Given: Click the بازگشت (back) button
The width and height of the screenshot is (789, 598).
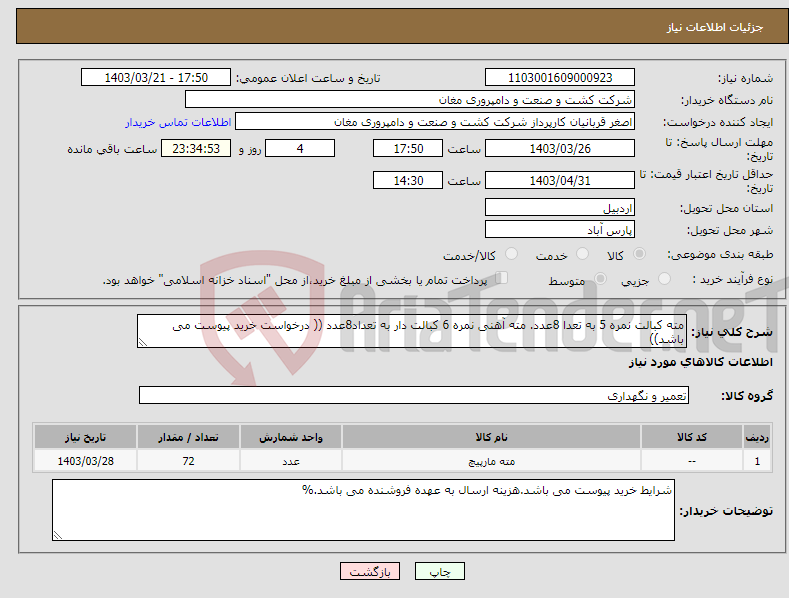Looking at the screenshot, I should click(370, 571).
